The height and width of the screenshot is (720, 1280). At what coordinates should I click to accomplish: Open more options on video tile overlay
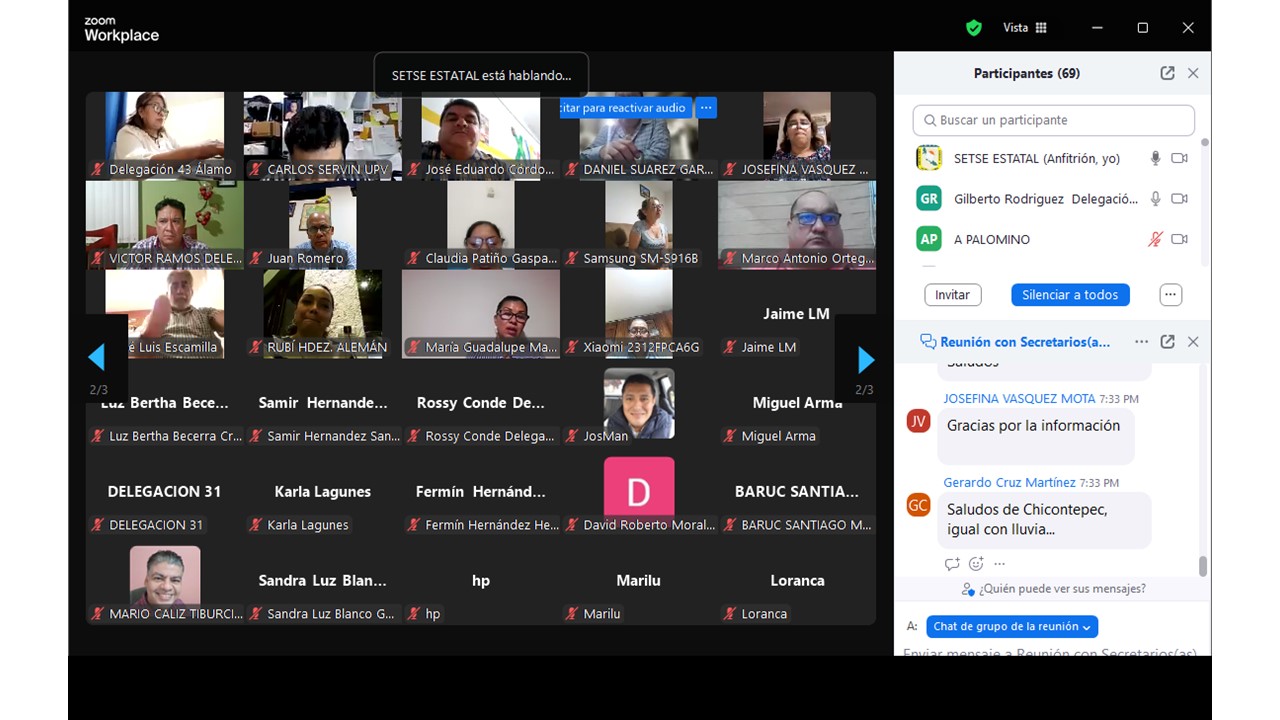[x=706, y=107]
